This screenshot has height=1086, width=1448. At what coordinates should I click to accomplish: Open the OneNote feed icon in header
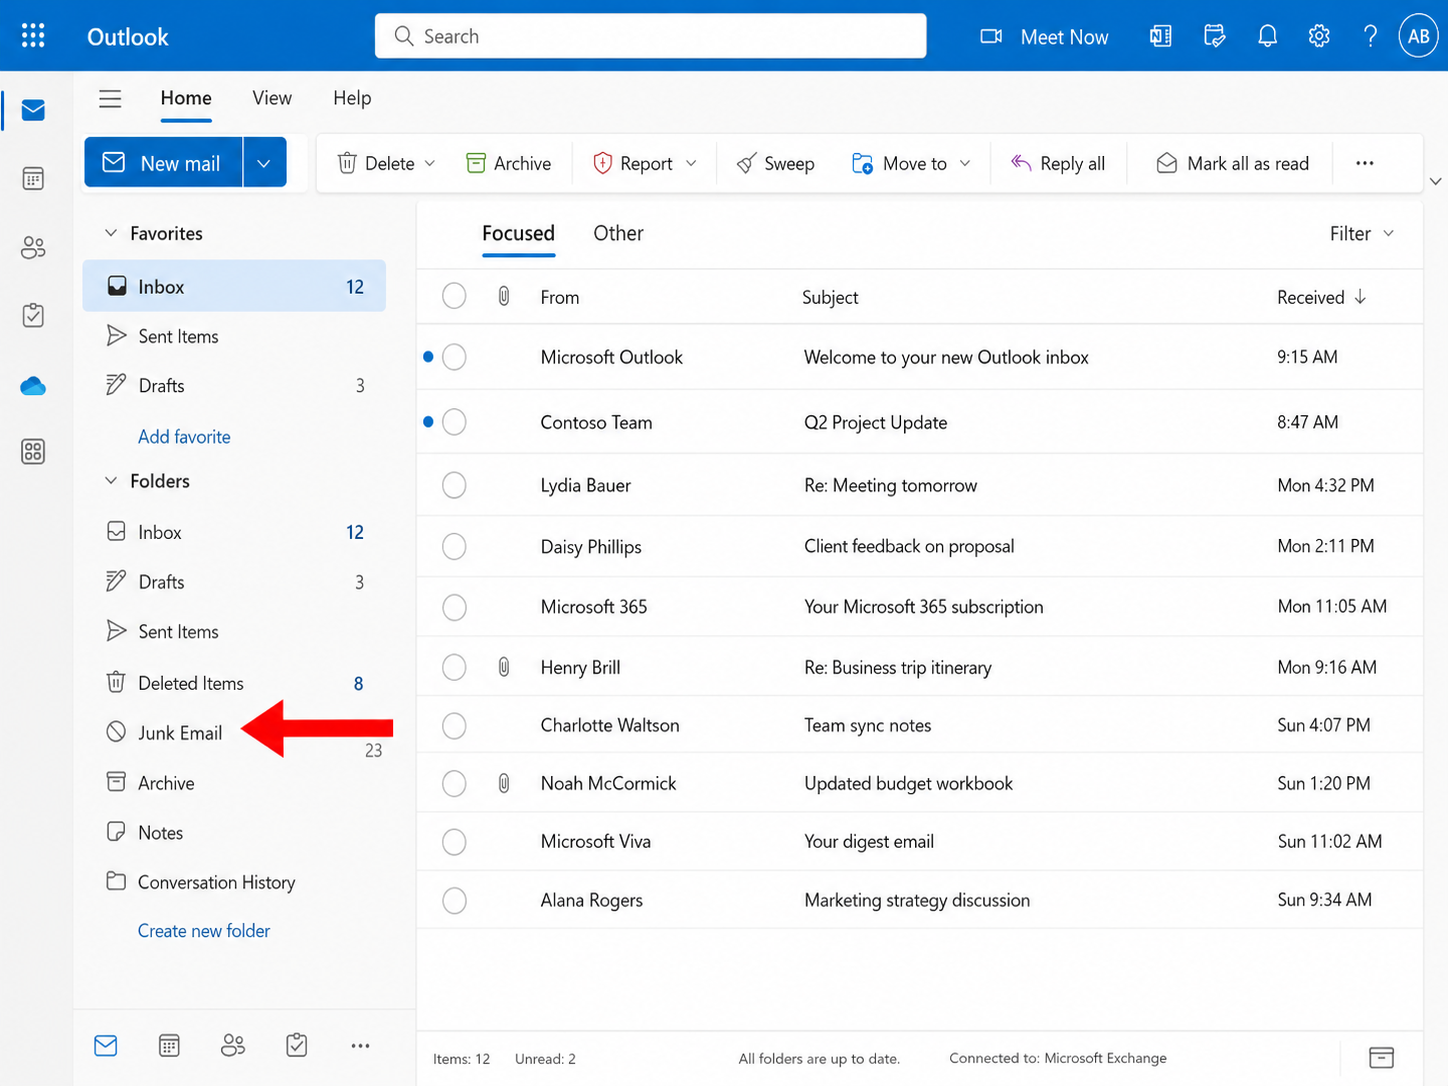[1161, 37]
